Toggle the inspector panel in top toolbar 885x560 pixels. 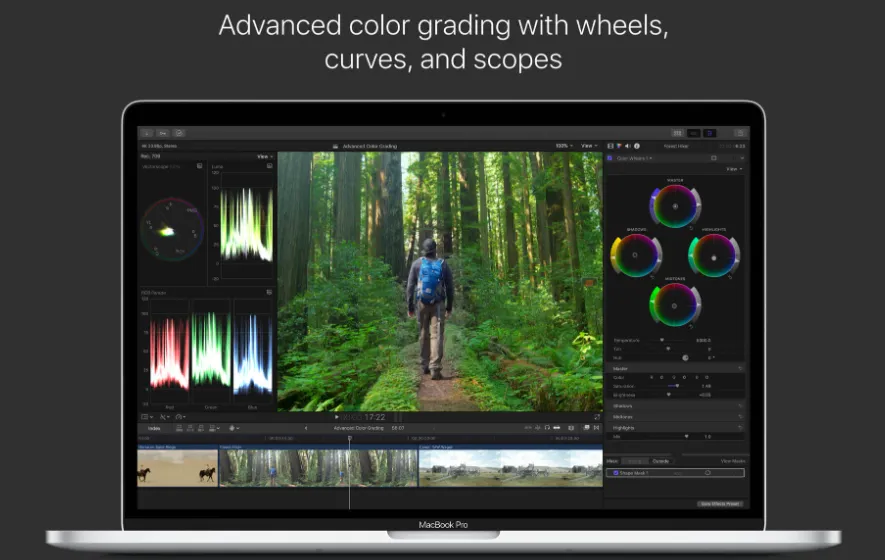click(x=709, y=133)
